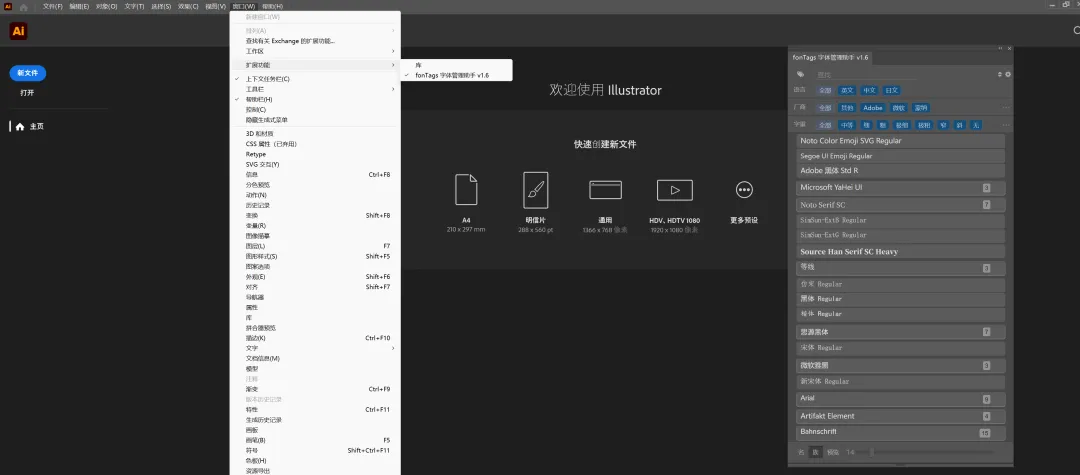
Task: Click the search magnifier at top right
Action: 1077,30
